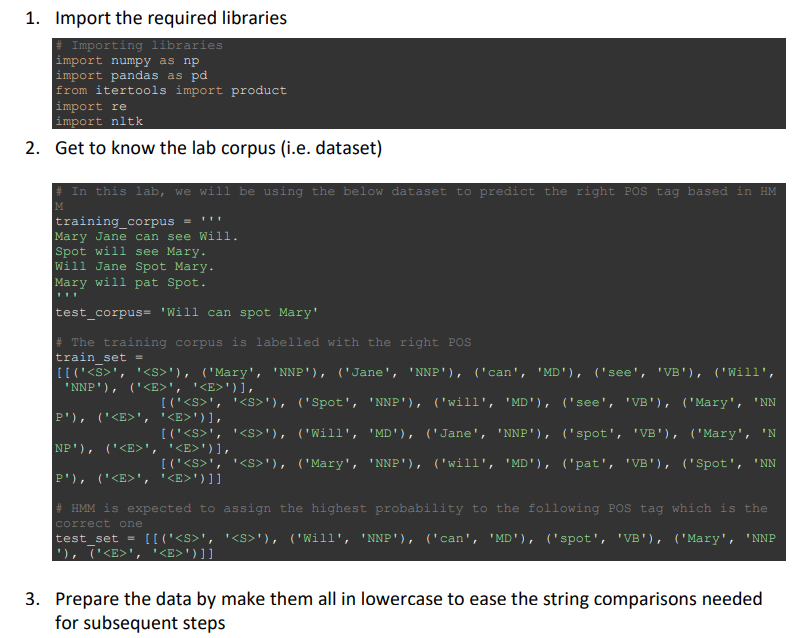Click 'from itertools import product' line
The width and height of the screenshot is (811, 638).
(171, 90)
